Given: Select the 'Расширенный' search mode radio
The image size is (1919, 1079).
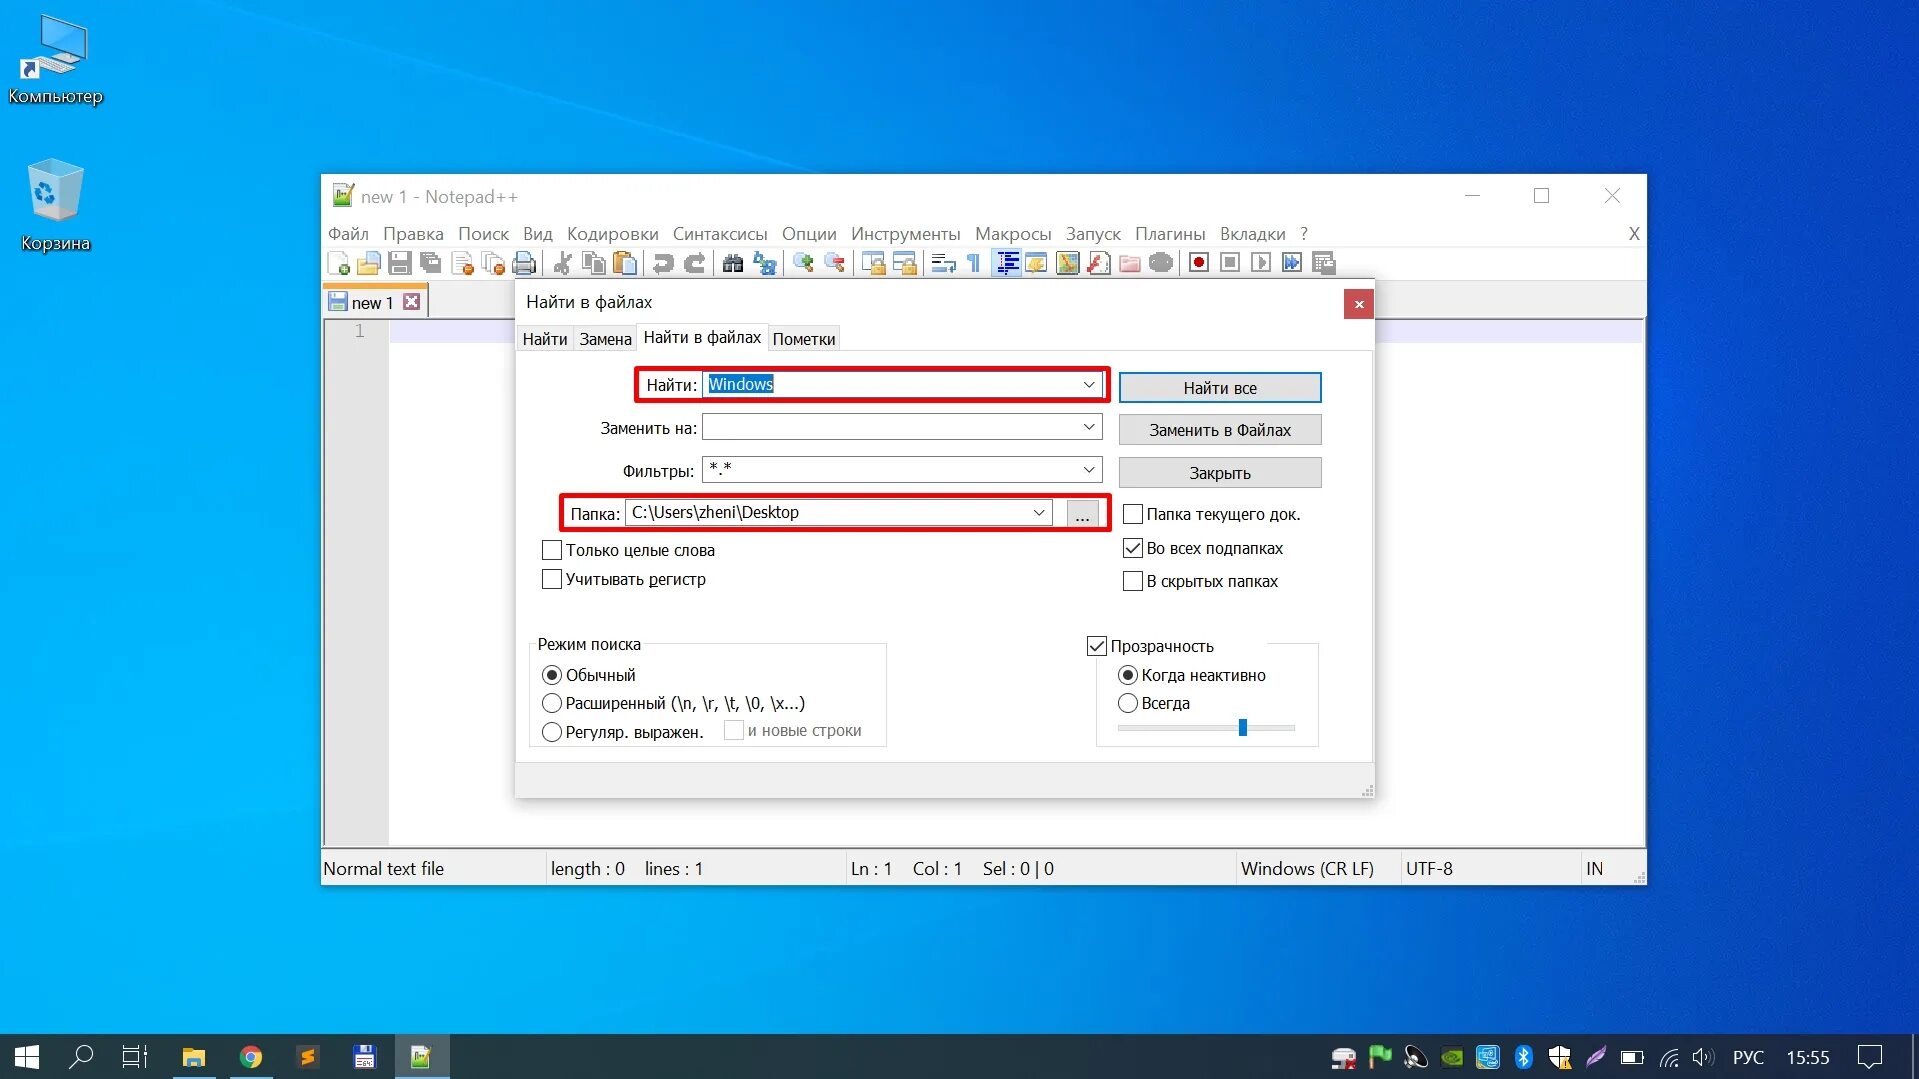Looking at the screenshot, I should 551,703.
